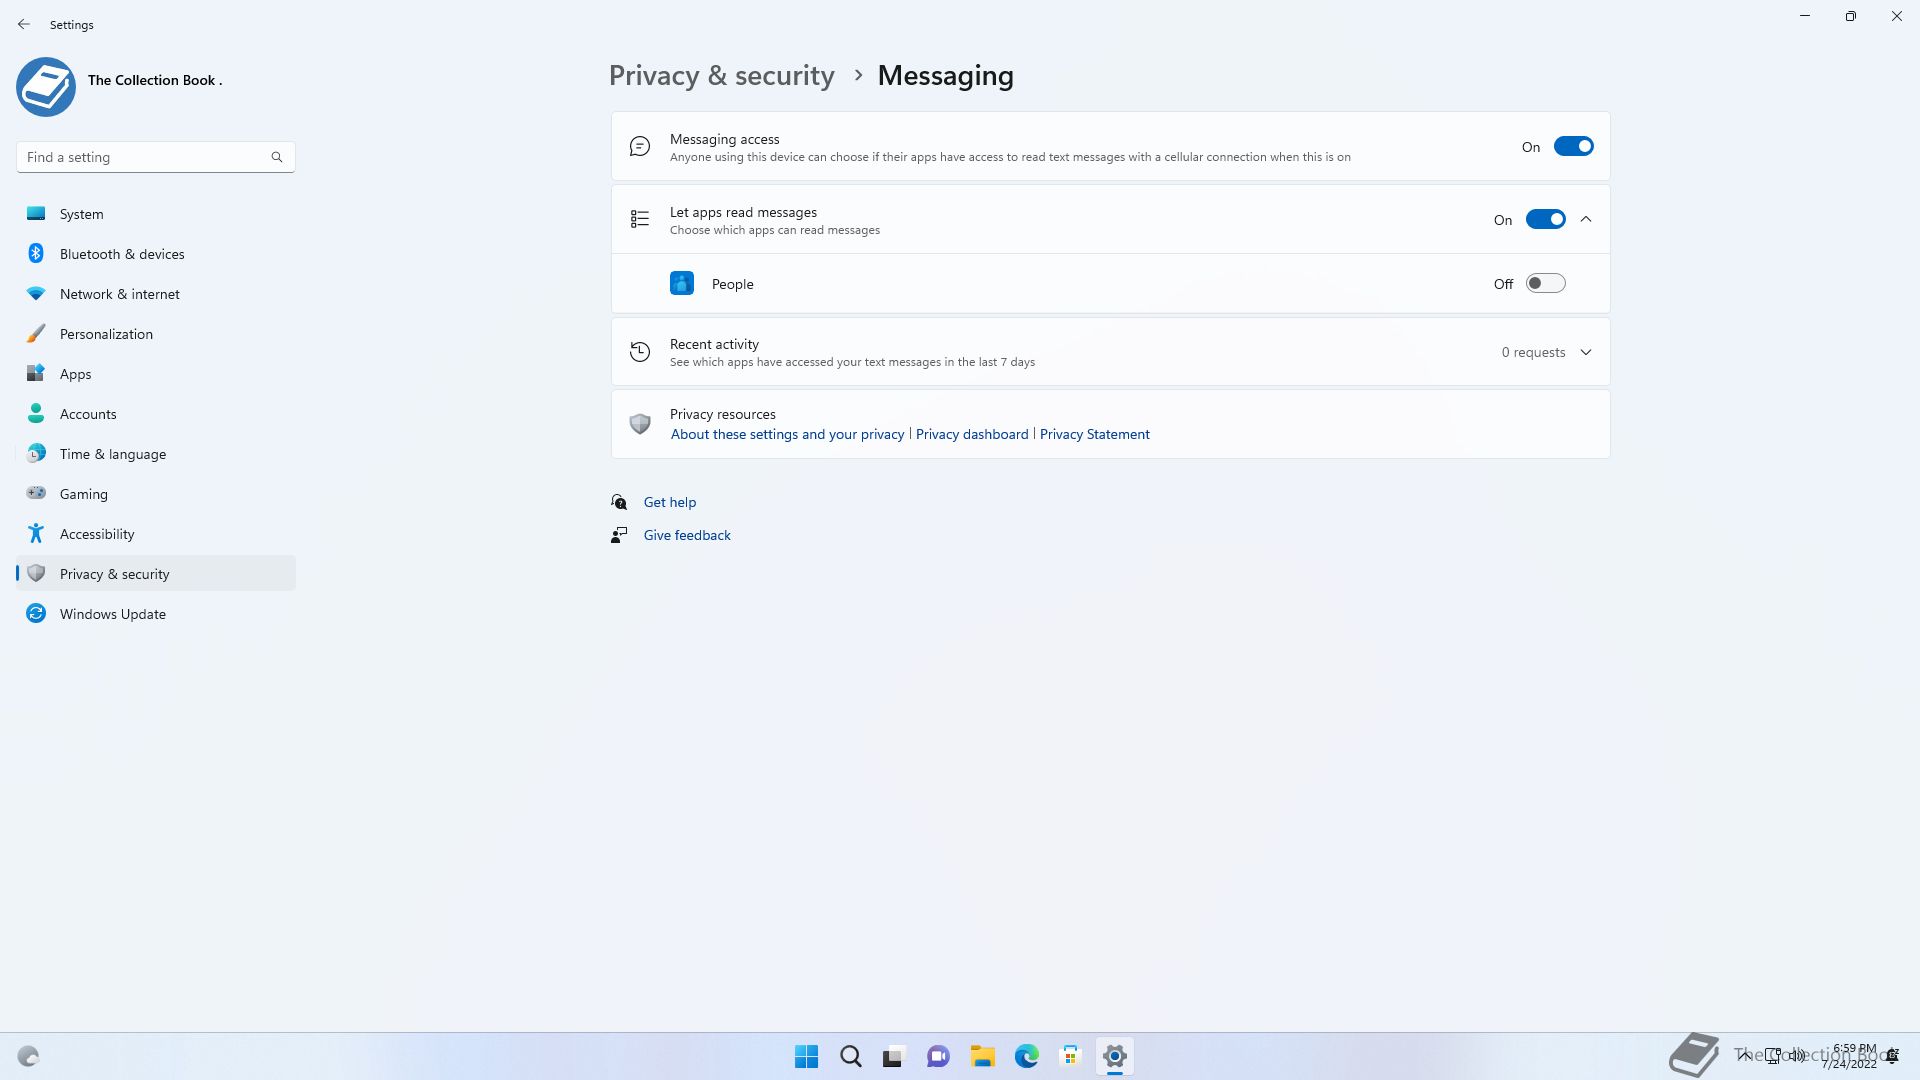Click the 0 requests text
1920x1080 pixels.
coord(1533,352)
